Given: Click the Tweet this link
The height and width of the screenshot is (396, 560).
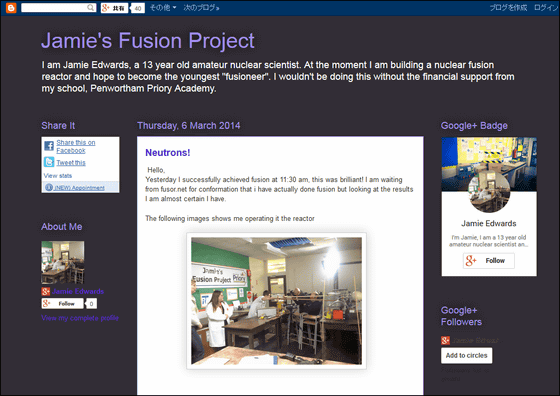Looking at the screenshot, I should point(71,162).
